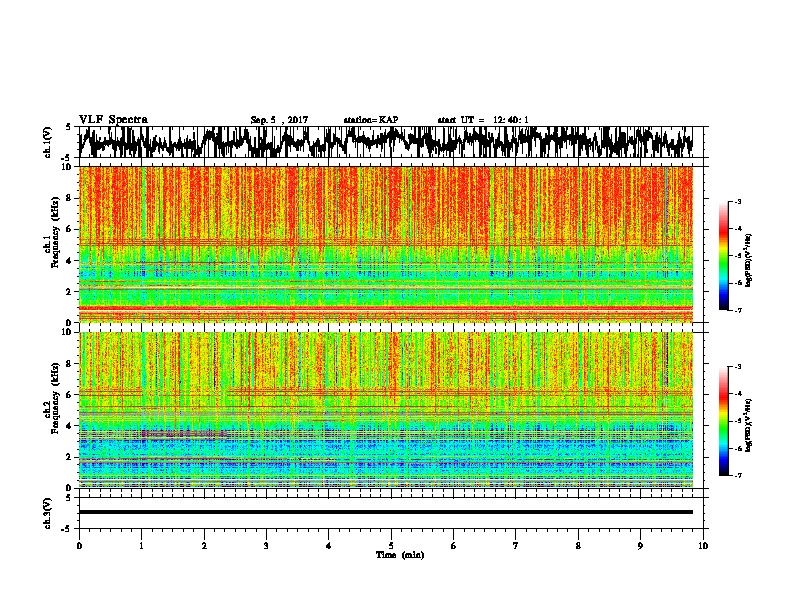Click the flat black ch.3 voltage trace
Image resolution: width=792 pixels, height=612 pixels.
click(385, 512)
